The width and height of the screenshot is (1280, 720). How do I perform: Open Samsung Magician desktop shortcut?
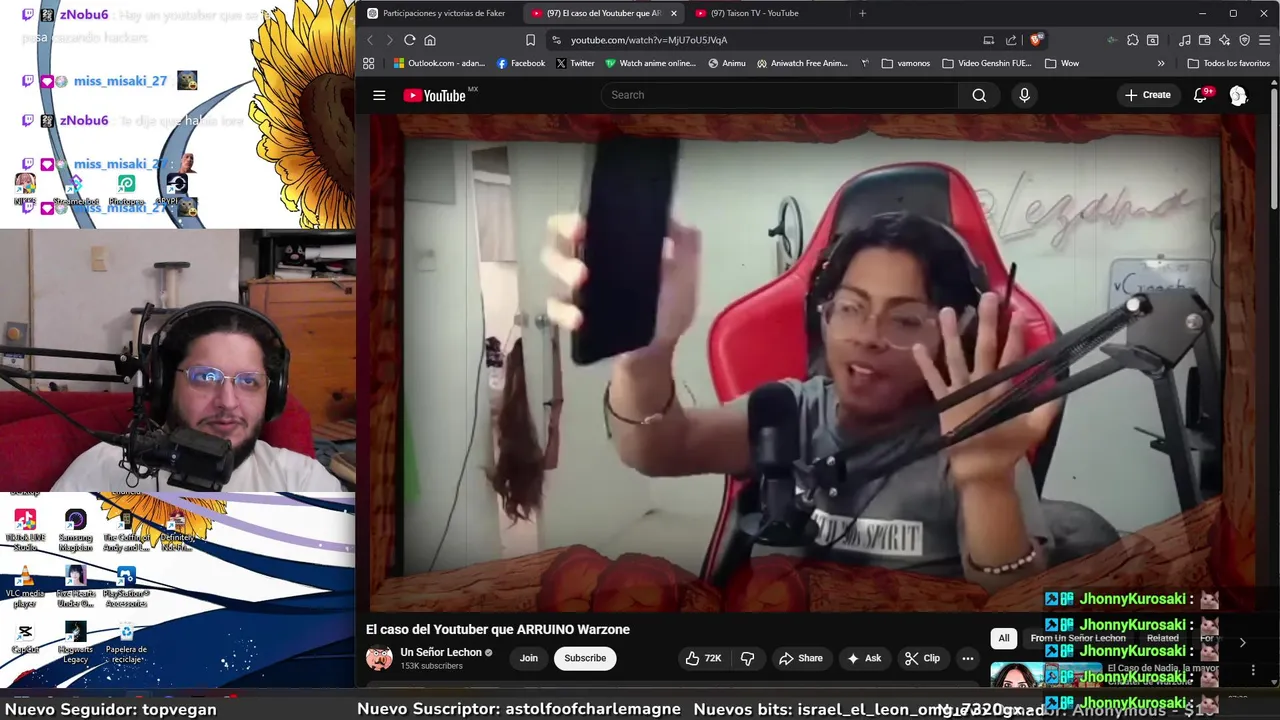click(75, 531)
